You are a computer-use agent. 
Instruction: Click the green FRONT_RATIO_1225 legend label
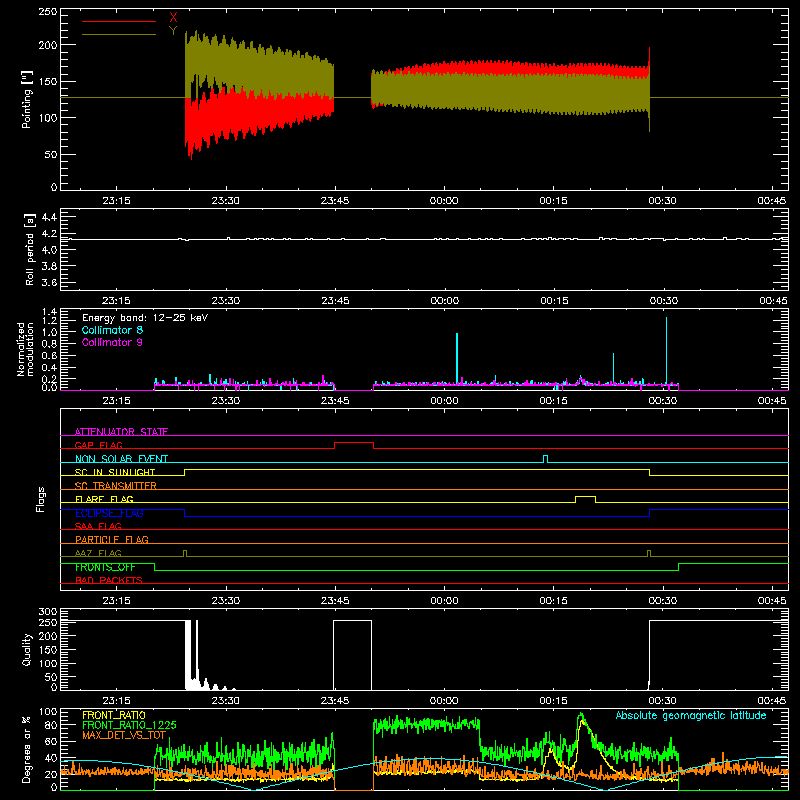[129, 725]
